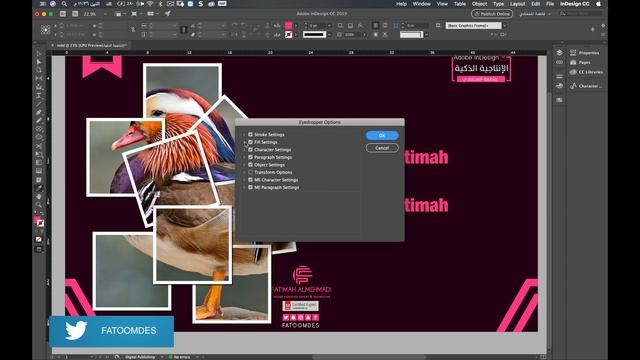The image size is (640, 360).
Task: Click the pink fill color swatch in Control bar
Action: click(289, 25)
